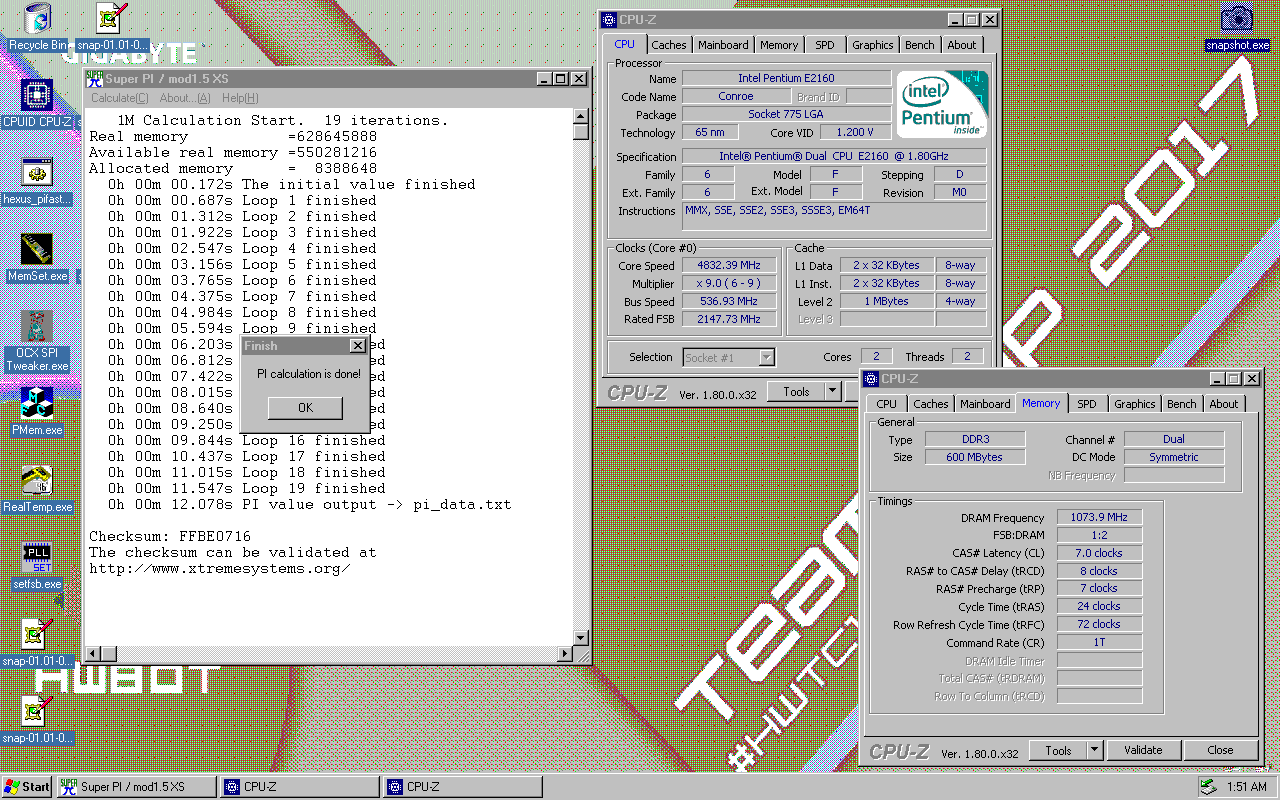This screenshot has width=1280, height=800.
Task: Click the Loop 19 finished line
Action: (247, 489)
